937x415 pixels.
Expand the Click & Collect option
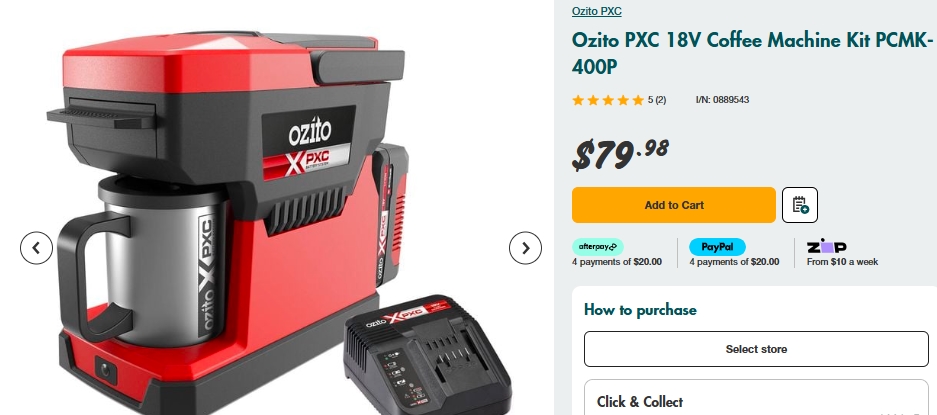[x=756, y=398]
